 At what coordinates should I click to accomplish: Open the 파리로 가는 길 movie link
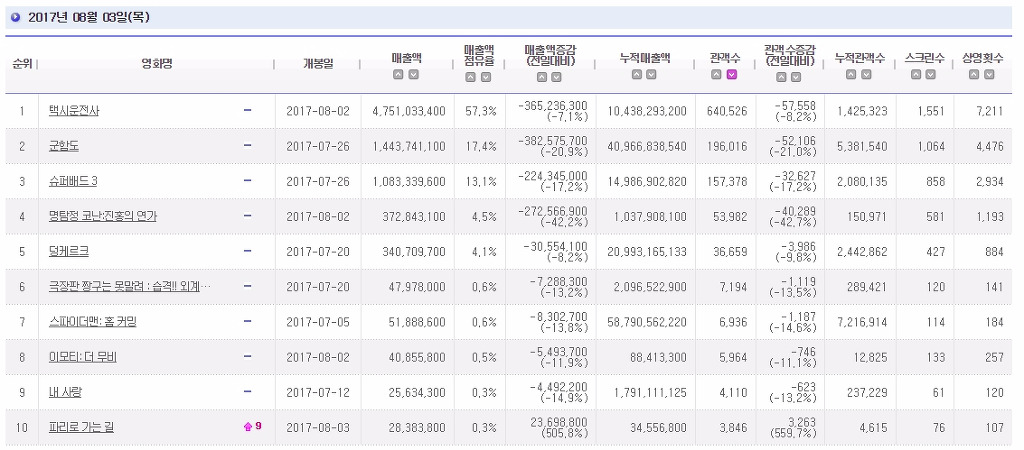pyautogui.click(x=82, y=427)
